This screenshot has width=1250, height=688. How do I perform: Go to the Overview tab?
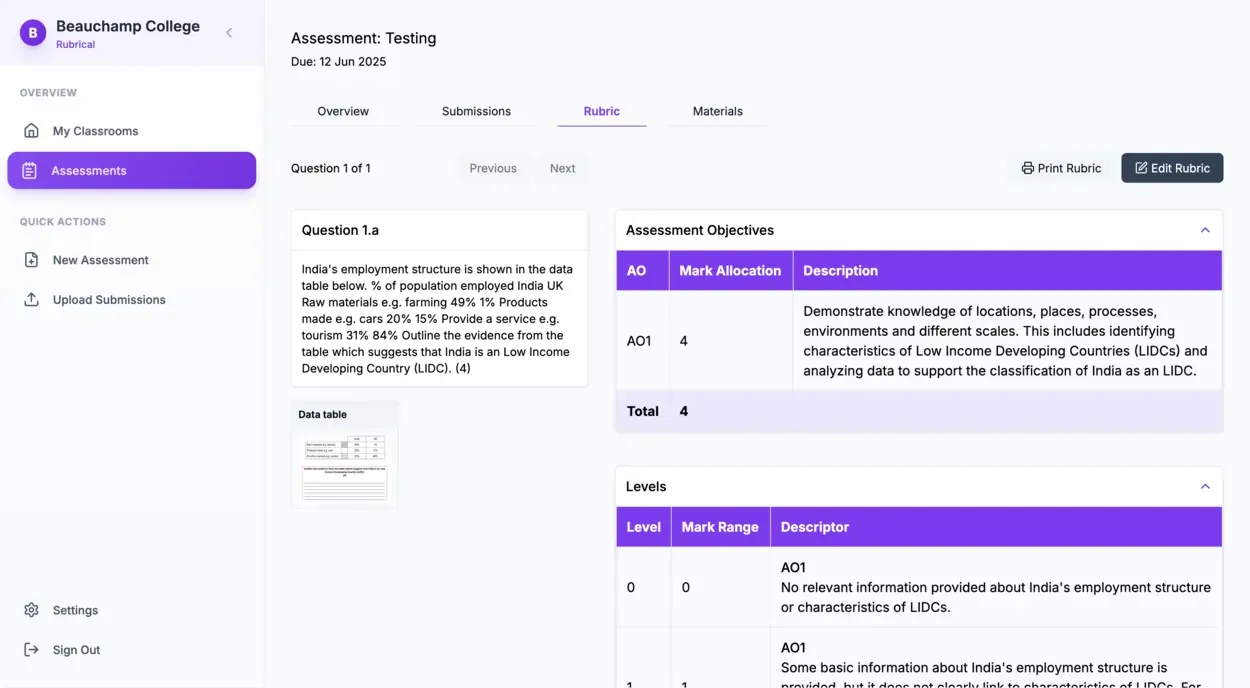(x=343, y=111)
